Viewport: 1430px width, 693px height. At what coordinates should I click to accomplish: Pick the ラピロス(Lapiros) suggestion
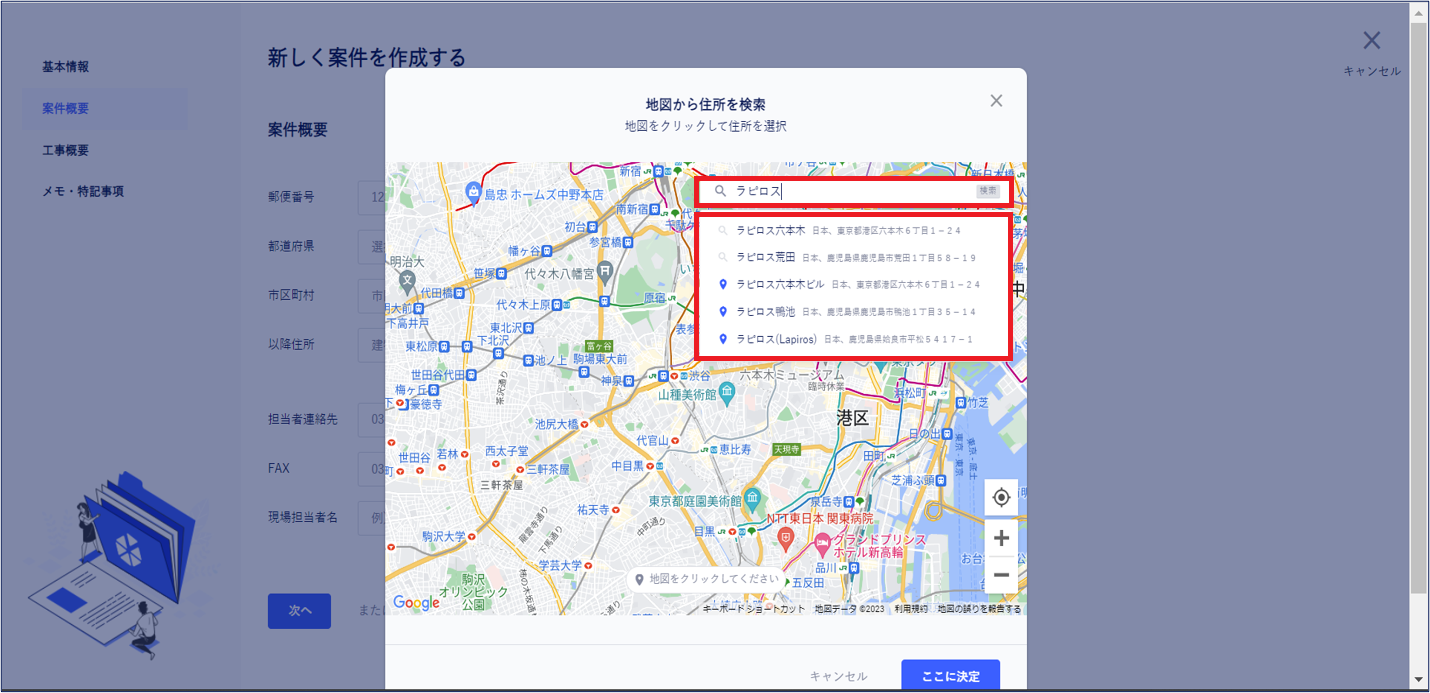click(852, 339)
